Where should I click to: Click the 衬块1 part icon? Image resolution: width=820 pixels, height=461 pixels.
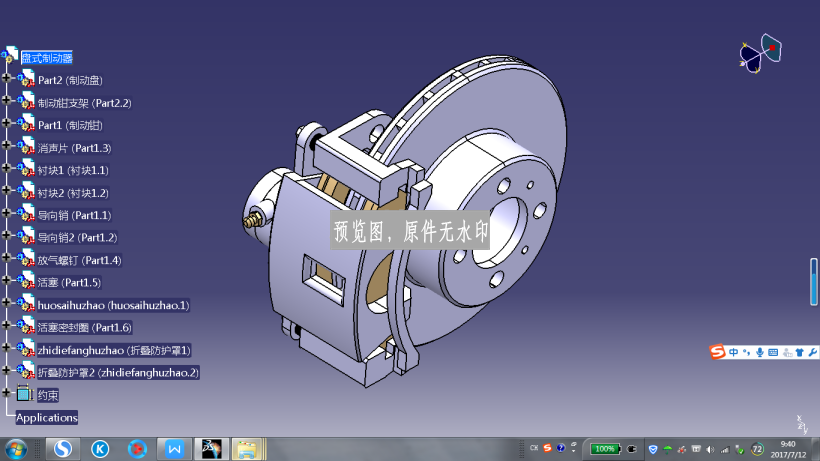[26, 169]
